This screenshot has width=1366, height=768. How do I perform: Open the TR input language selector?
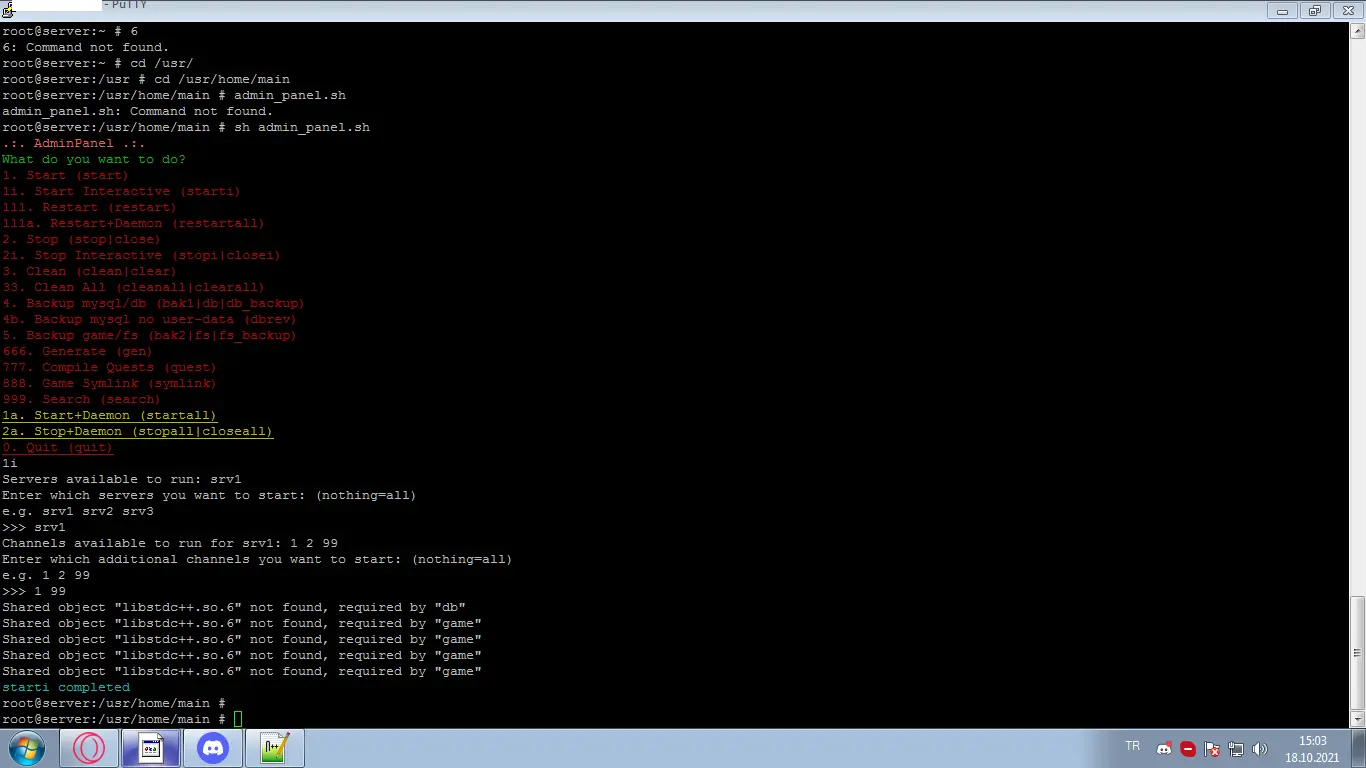pyautogui.click(x=1132, y=746)
